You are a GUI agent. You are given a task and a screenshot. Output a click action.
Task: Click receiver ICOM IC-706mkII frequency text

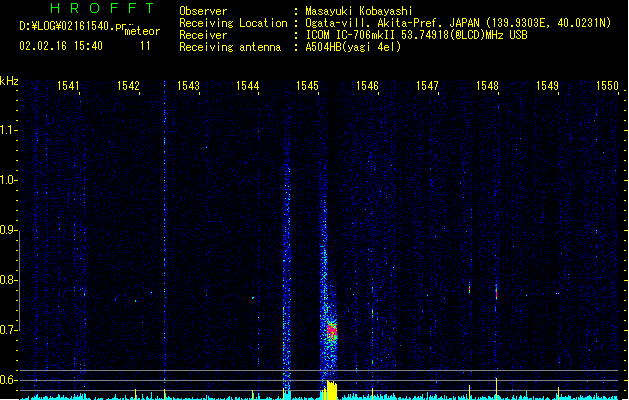click(416, 35)
